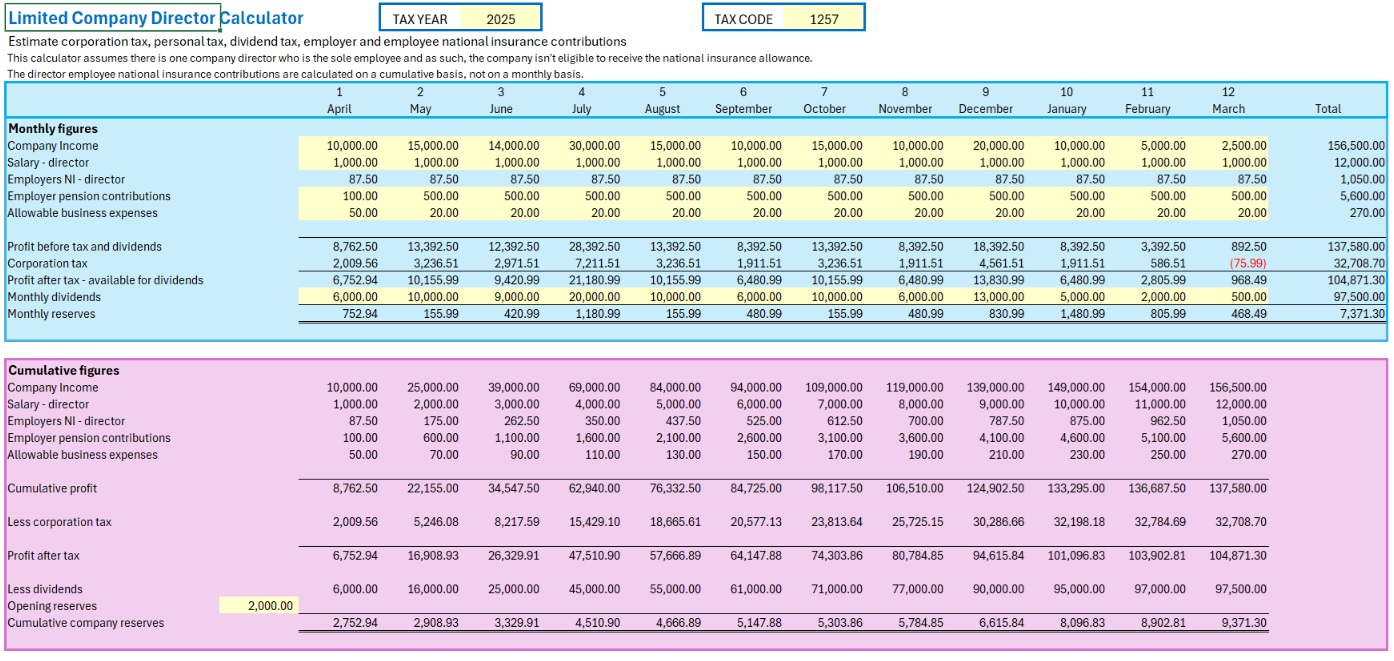Select the Total column header
Image resolution: width=1394 pixels, height=661 pixels.
1328,109
